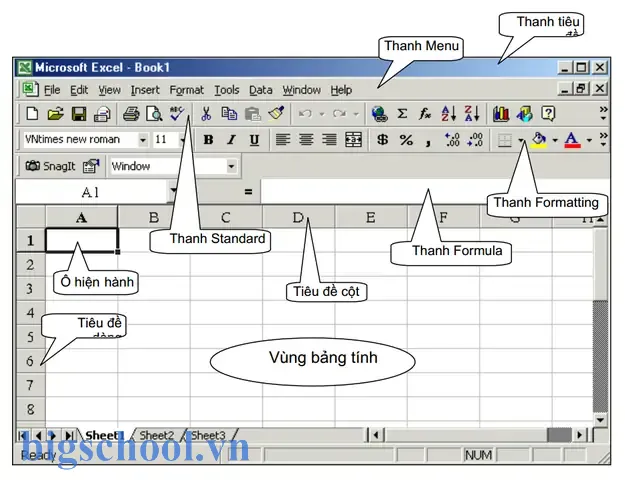
Task: Click the Paste clipboard icon
Action: coord(253,114)
